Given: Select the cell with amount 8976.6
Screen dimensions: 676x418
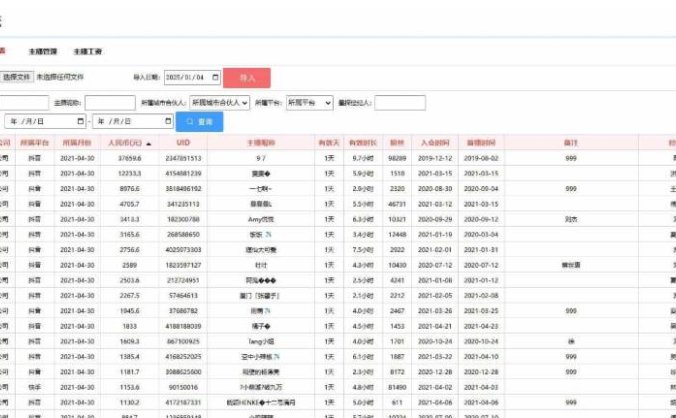Looking at the screenshot, I should [x=130, y=189].
